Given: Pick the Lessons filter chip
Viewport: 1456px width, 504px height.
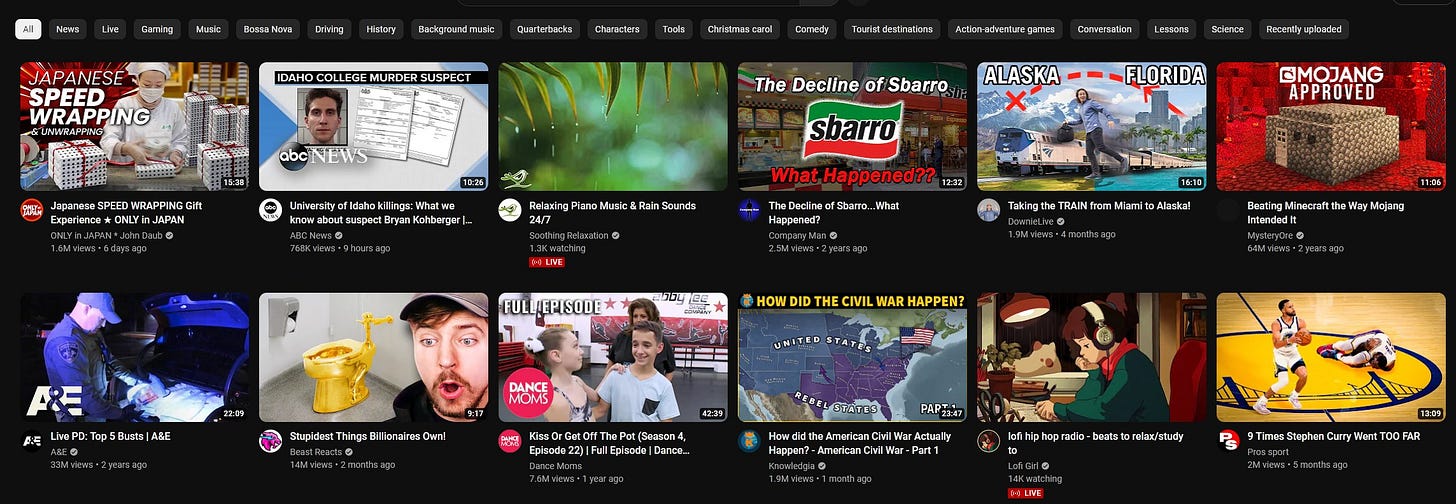Looking at the screenshot, I should pyautogui.click(x=1172, y=29).
